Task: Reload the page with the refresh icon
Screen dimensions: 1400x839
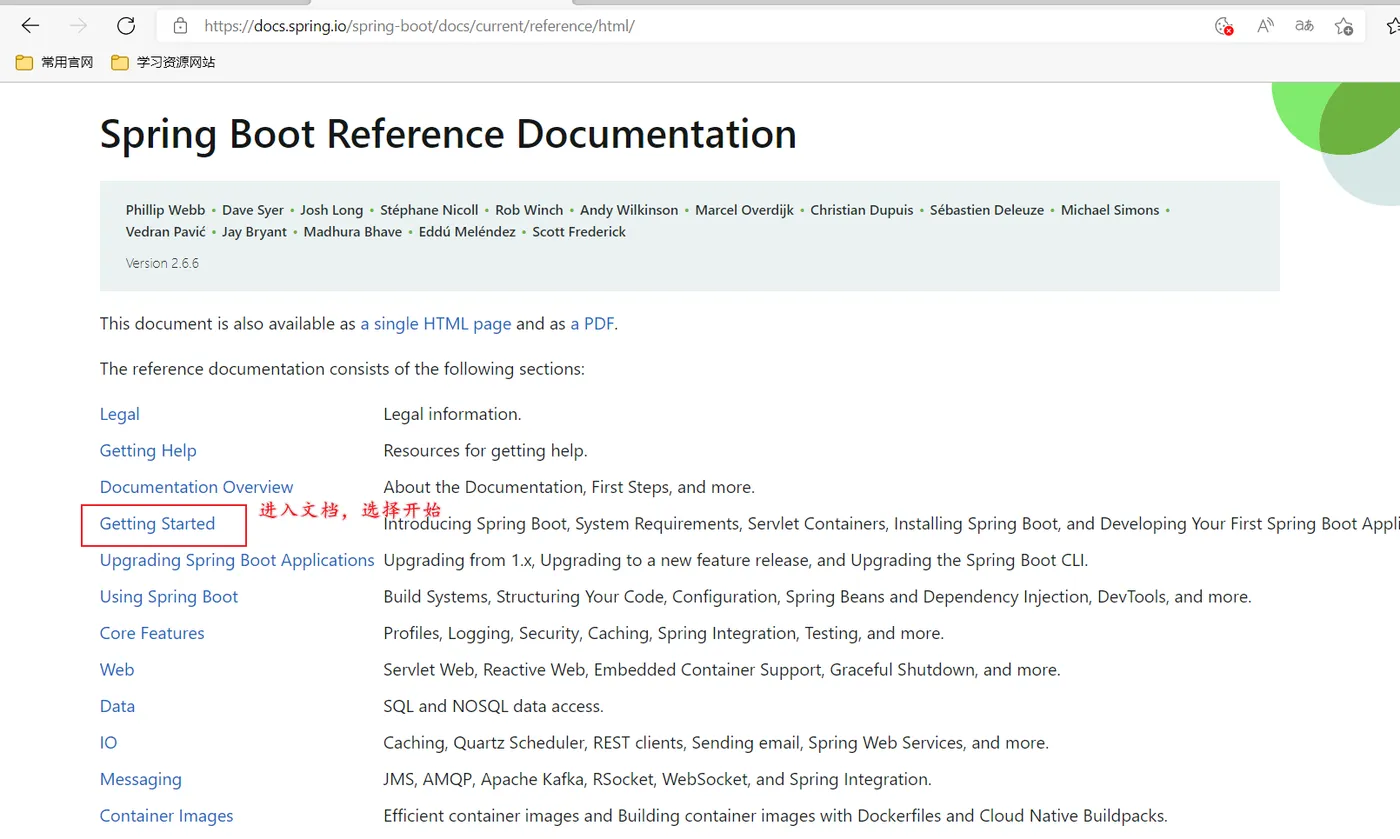Action: click(x=126, y=26)
